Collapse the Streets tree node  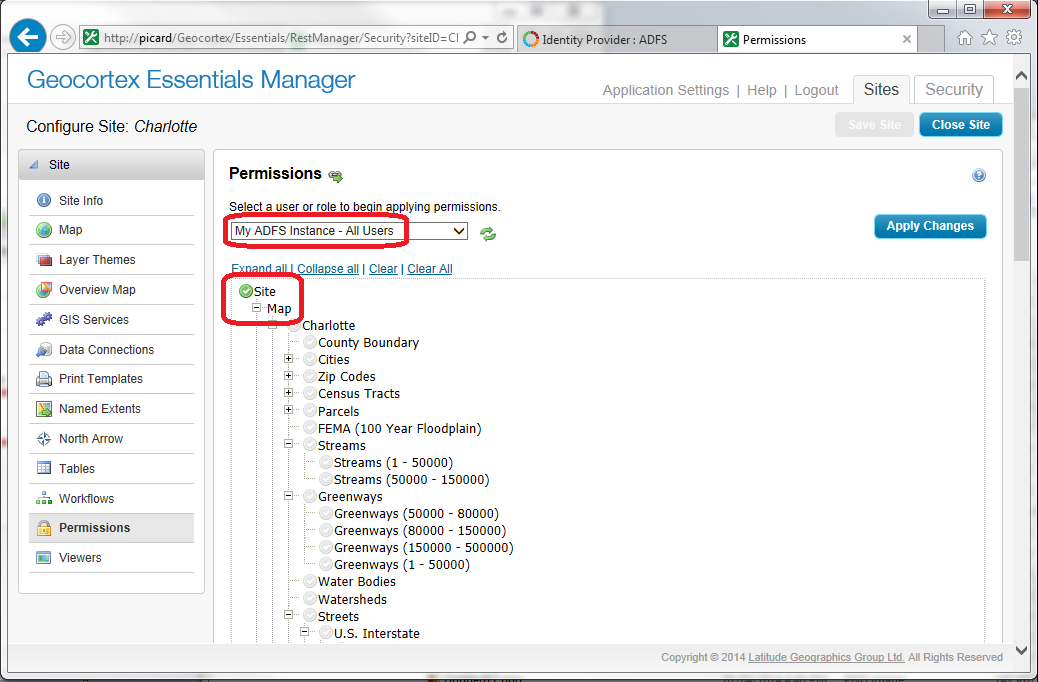click(288, 614)
